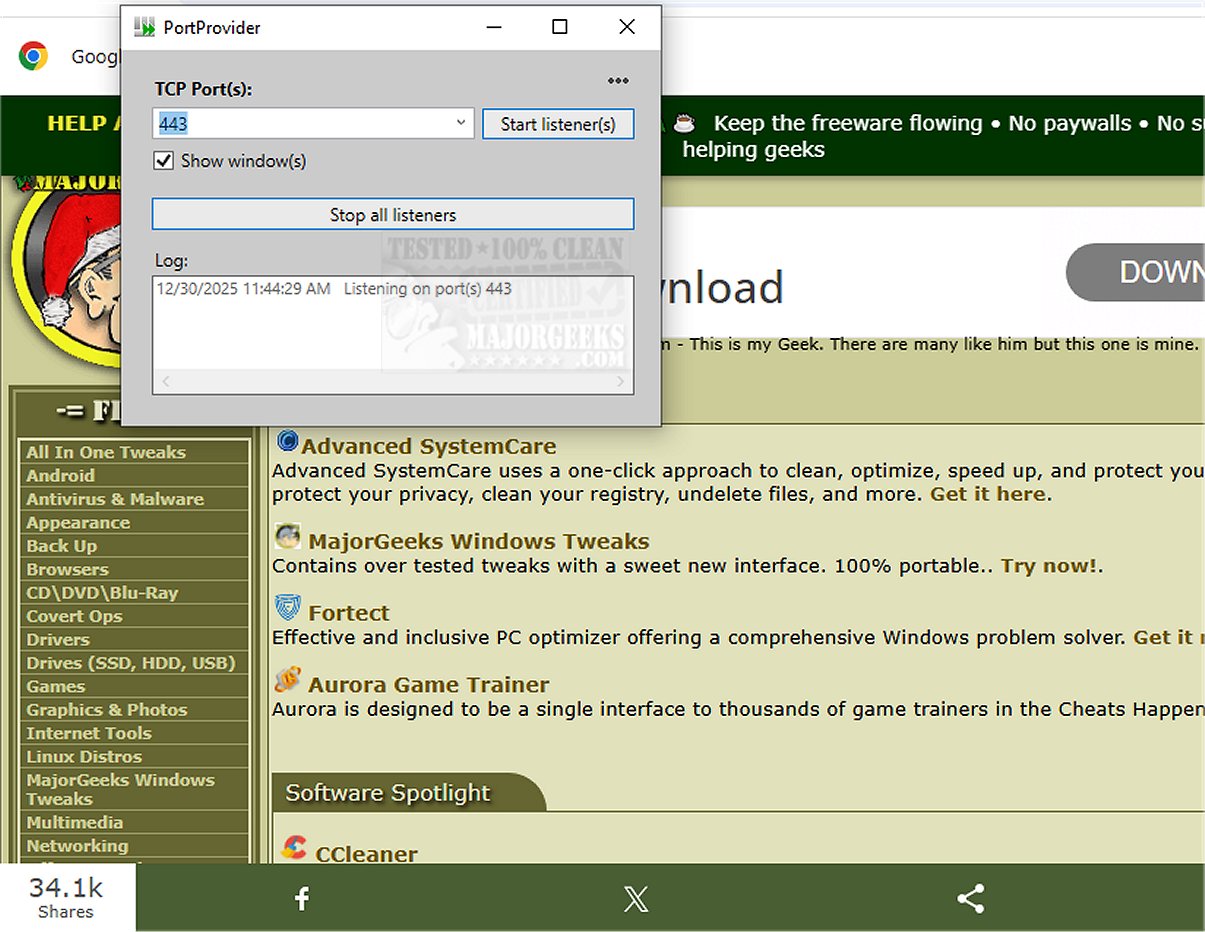The image size is (1205, 932).
Task: Click the Aurora Game Trainer icon
Action: click(287, 681)
